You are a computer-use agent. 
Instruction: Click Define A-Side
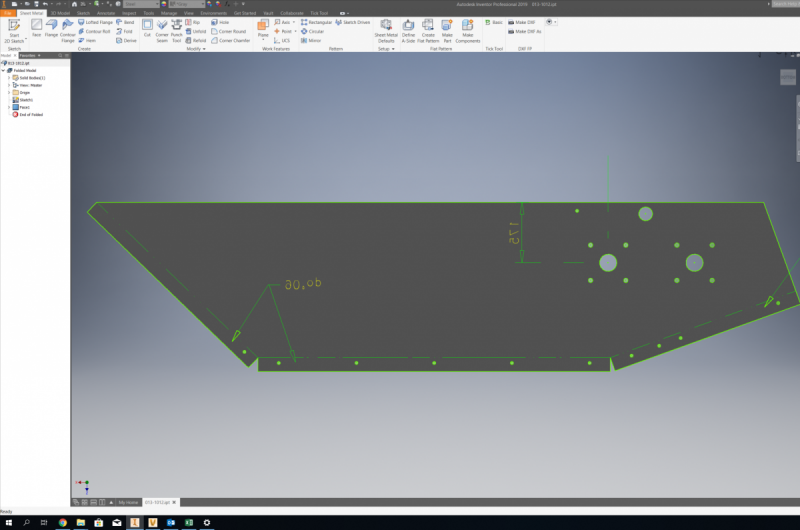408,31
